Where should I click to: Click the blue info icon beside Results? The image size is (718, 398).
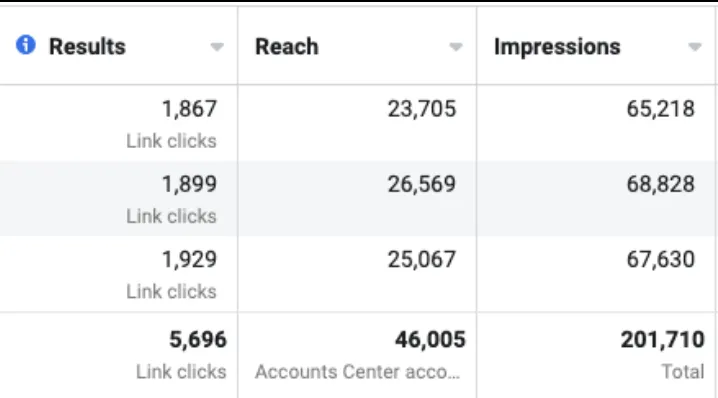click(x=26, y=45)
